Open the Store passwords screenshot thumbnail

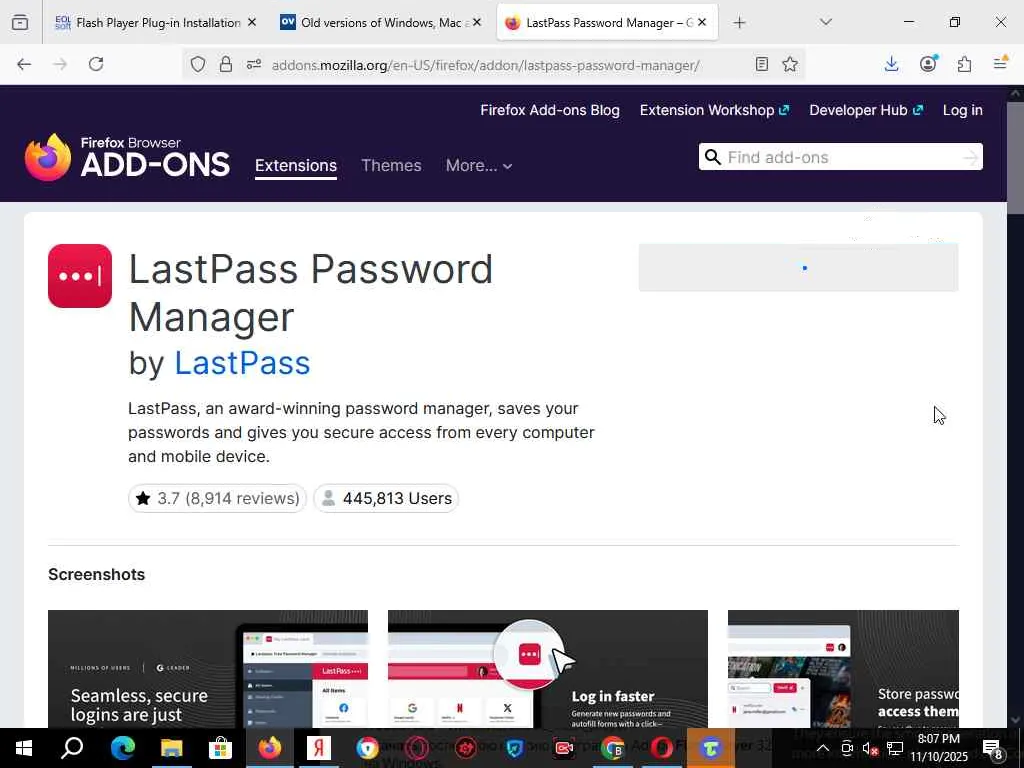tap(843, 669)
